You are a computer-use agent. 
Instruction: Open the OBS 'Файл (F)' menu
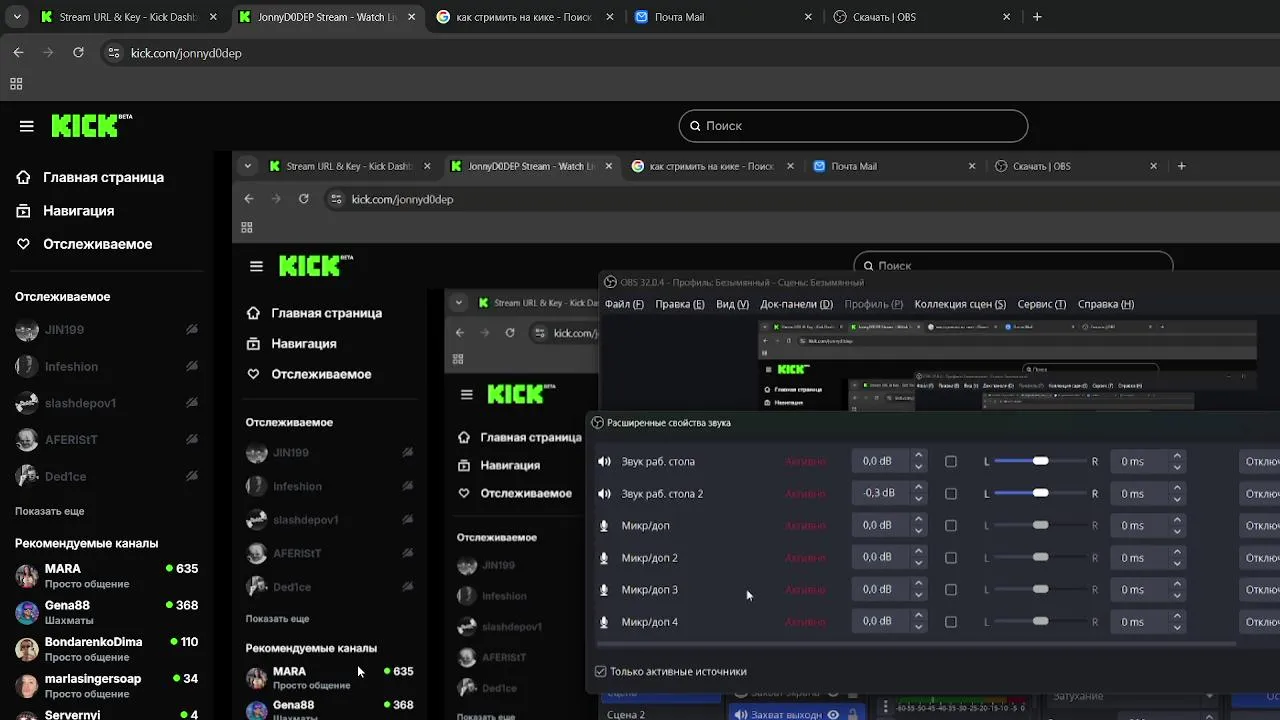click(624, 304)
